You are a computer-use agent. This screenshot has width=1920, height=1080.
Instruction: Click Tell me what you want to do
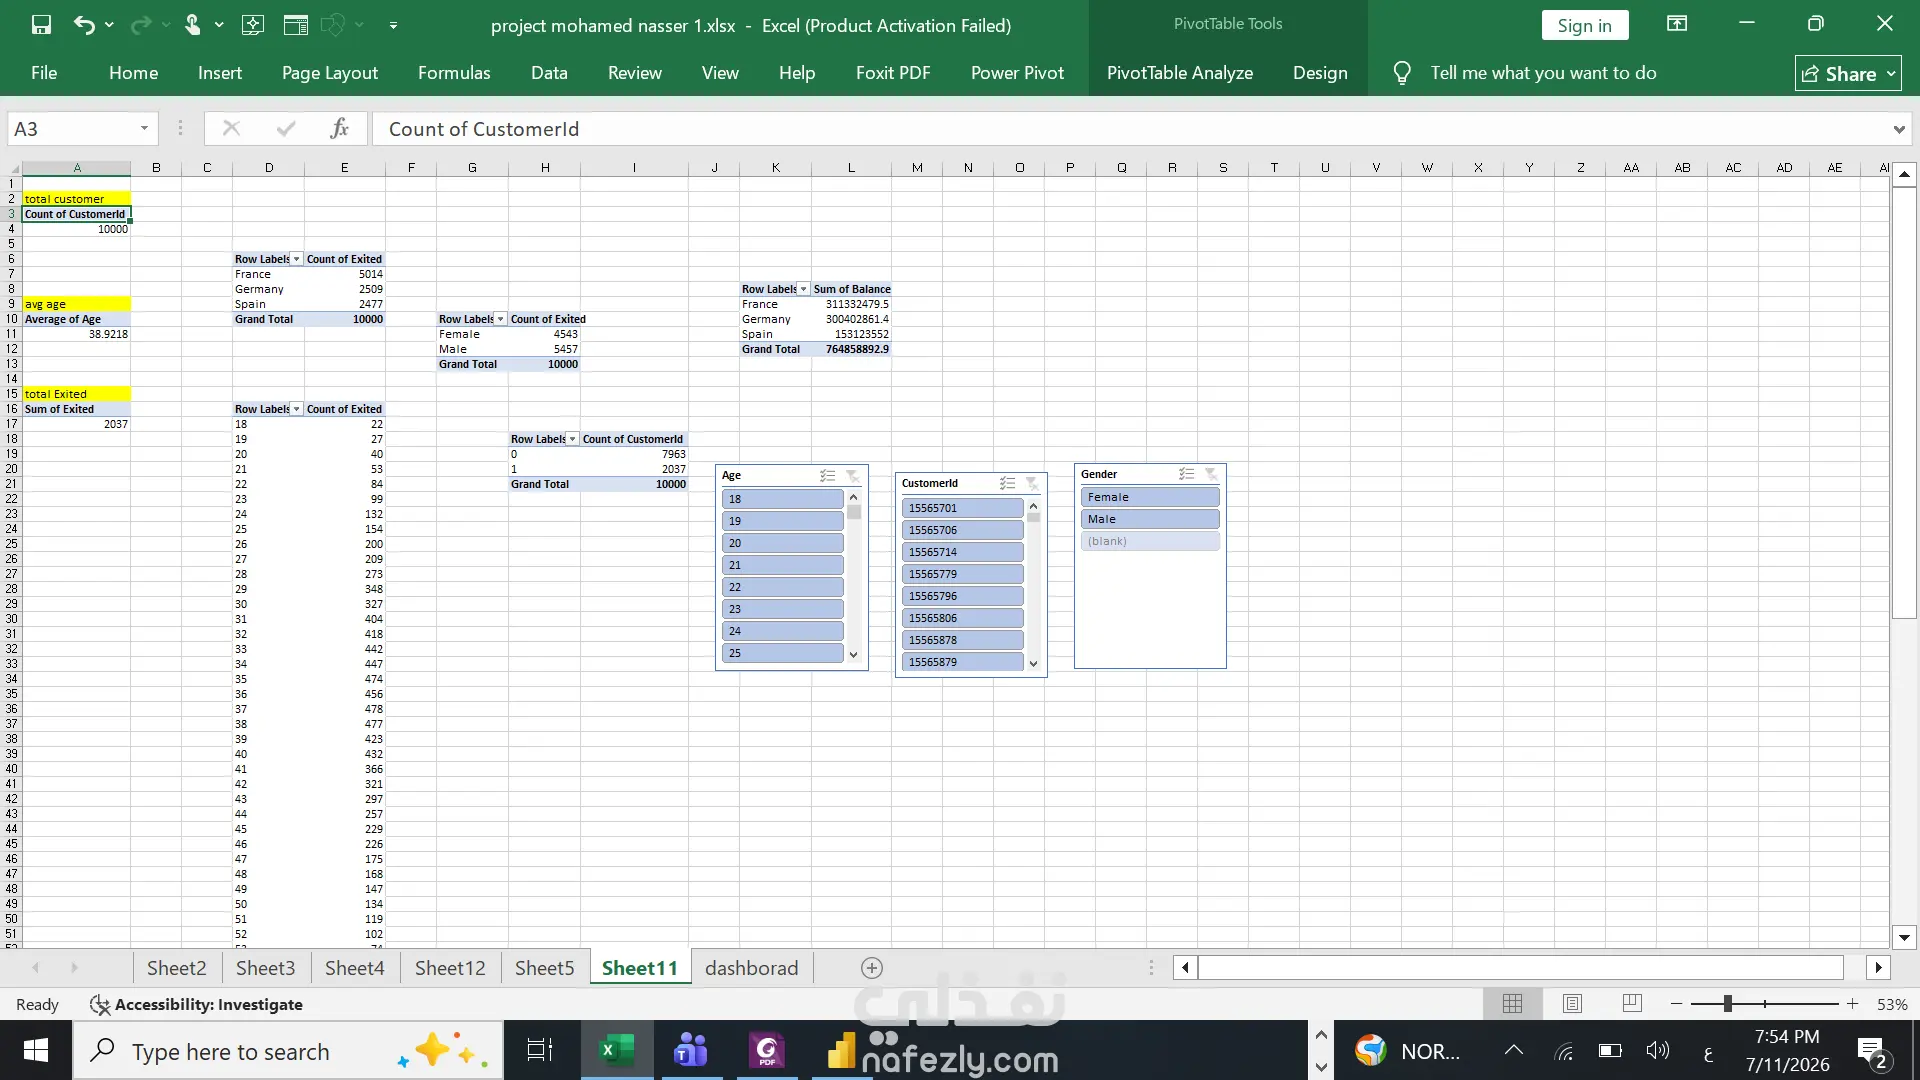coord(1543,73)
